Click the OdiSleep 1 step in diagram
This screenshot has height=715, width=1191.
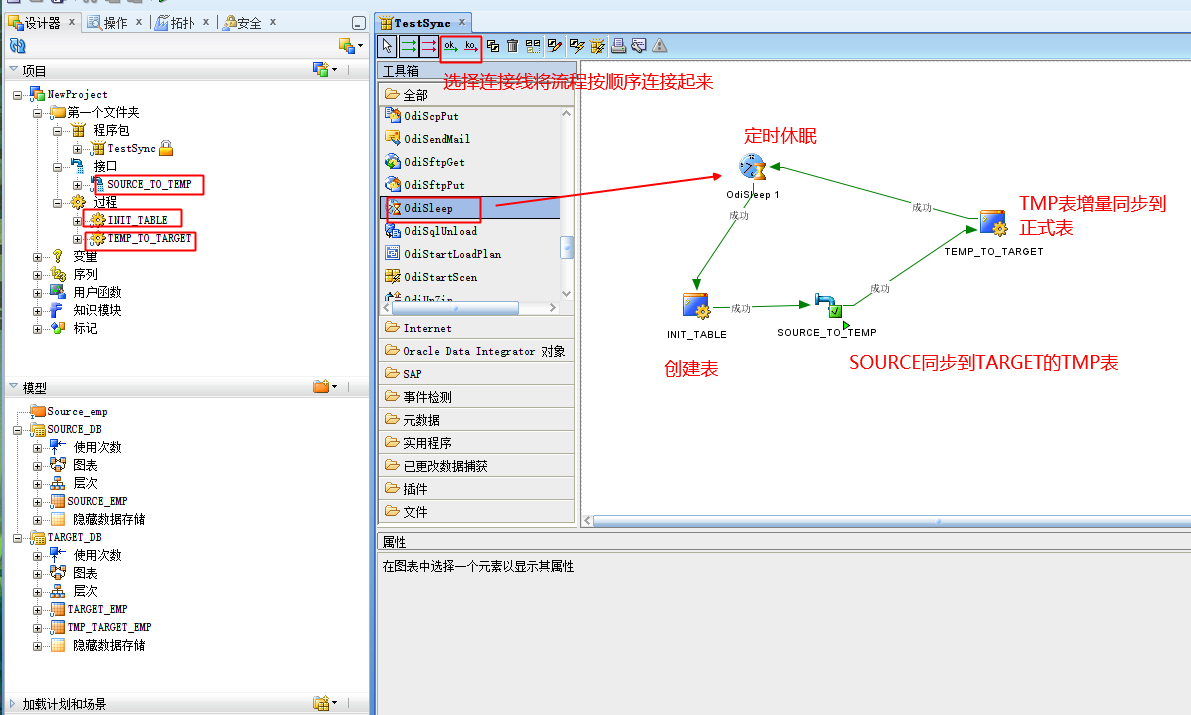752,166
